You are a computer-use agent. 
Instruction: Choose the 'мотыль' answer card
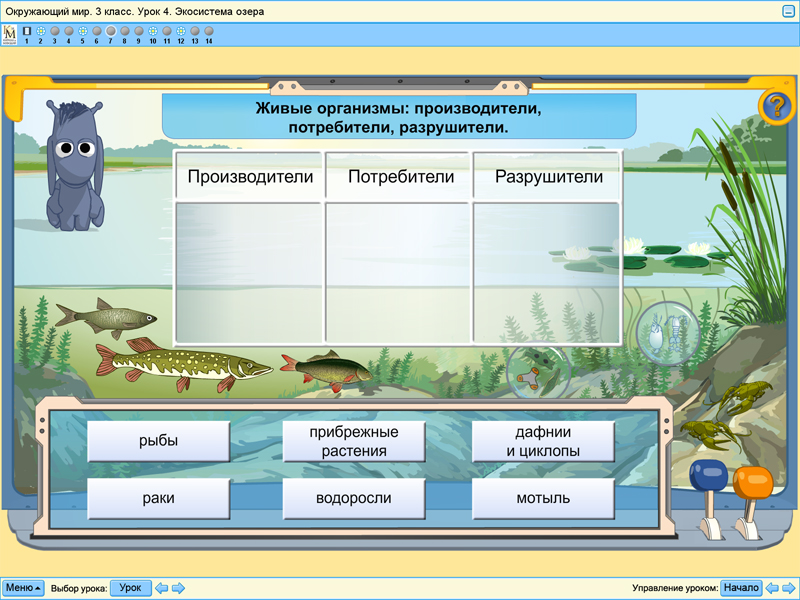point(543,498)
